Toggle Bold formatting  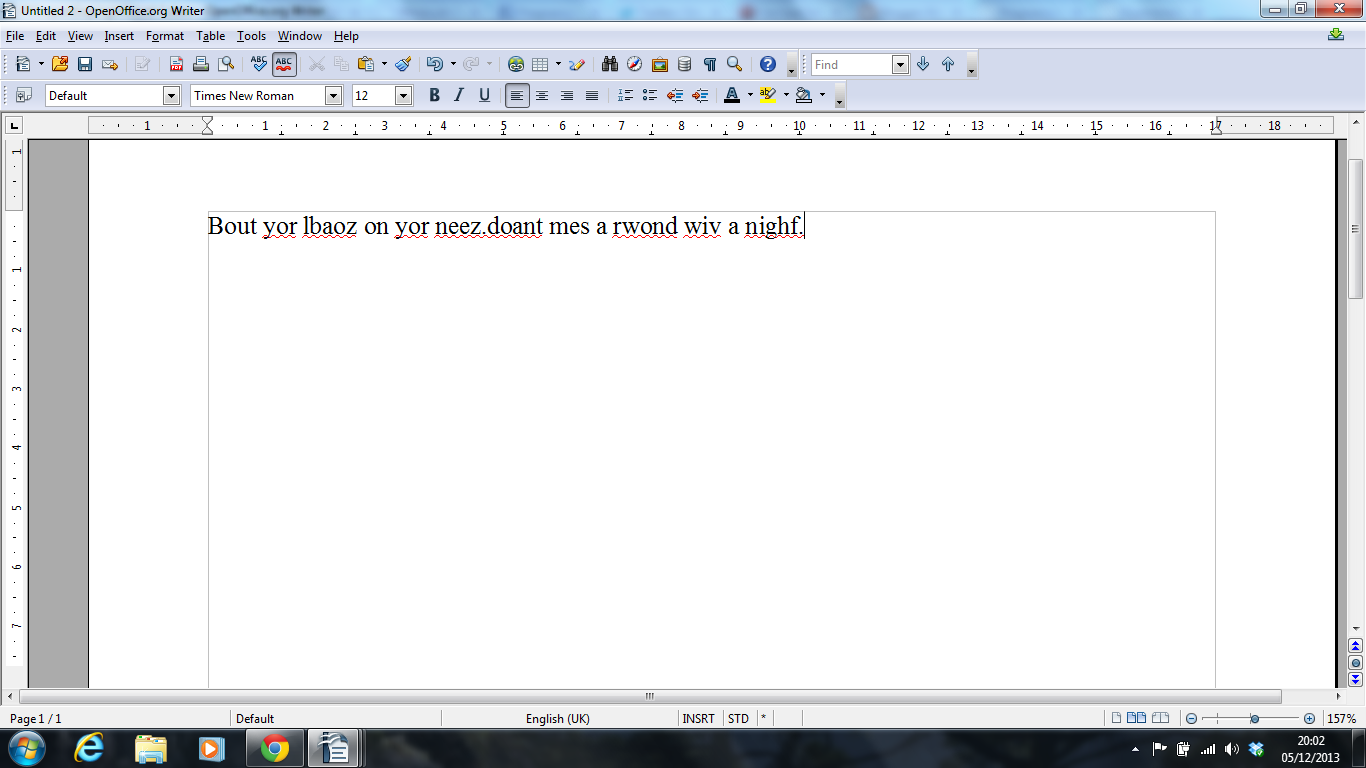434,95
